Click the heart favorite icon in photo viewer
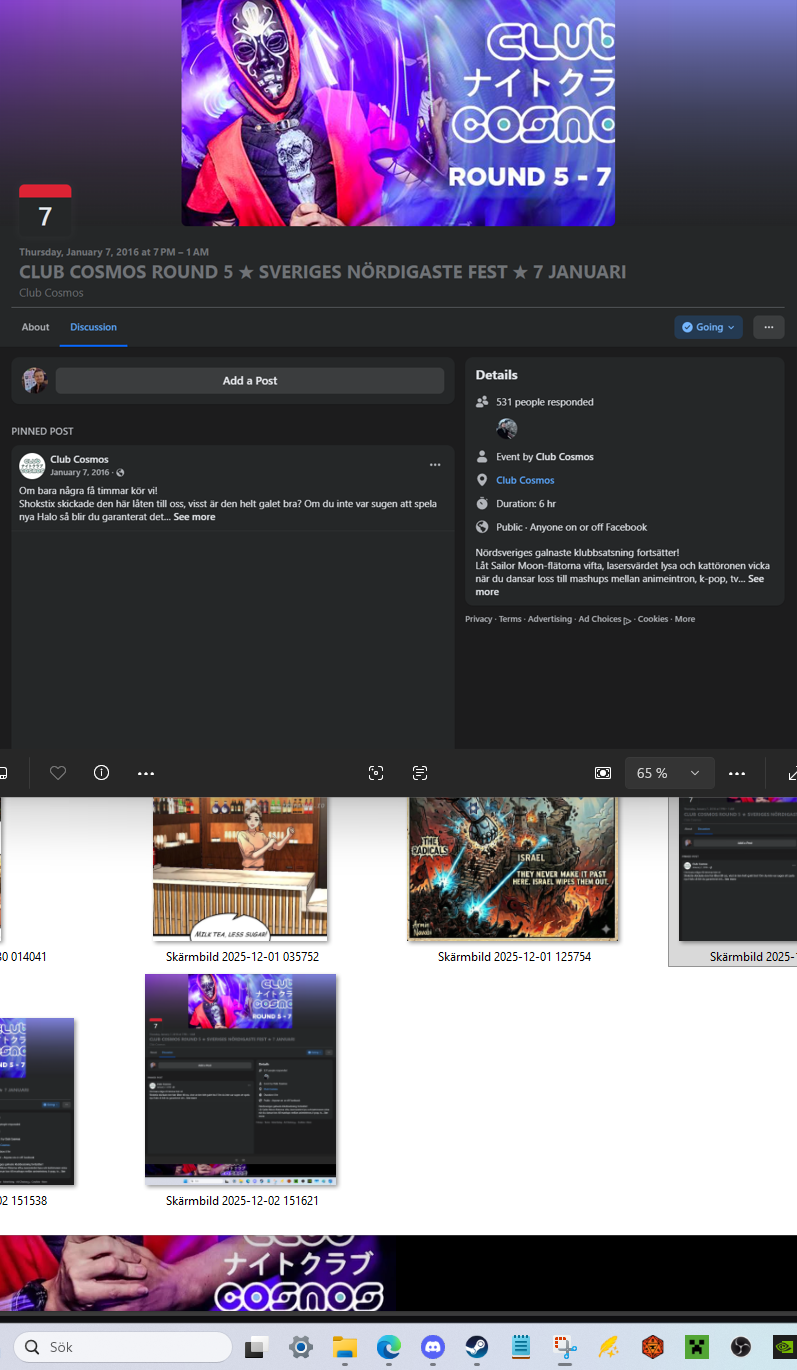The height and width of the screenshot is (1370, 797). click(x=58, y=773)
